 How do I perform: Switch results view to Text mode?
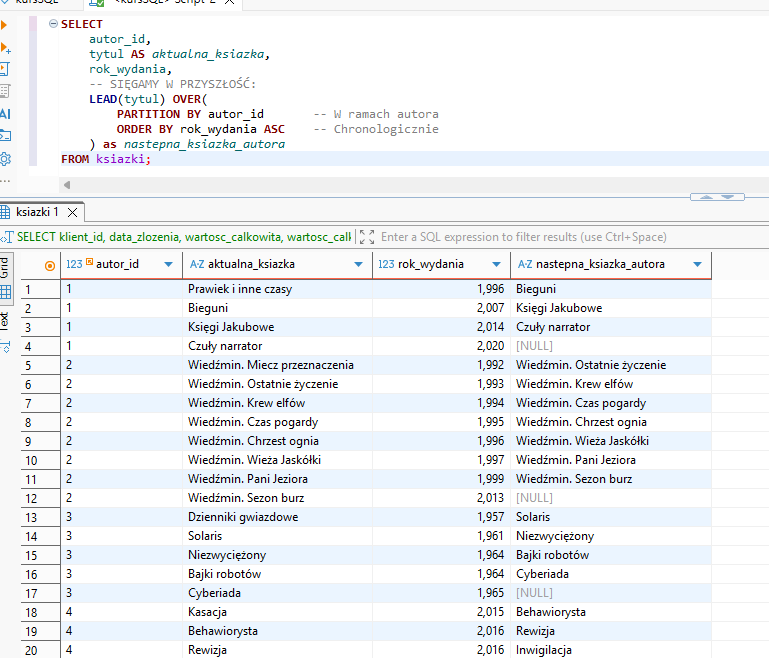[x=5, y=320]
